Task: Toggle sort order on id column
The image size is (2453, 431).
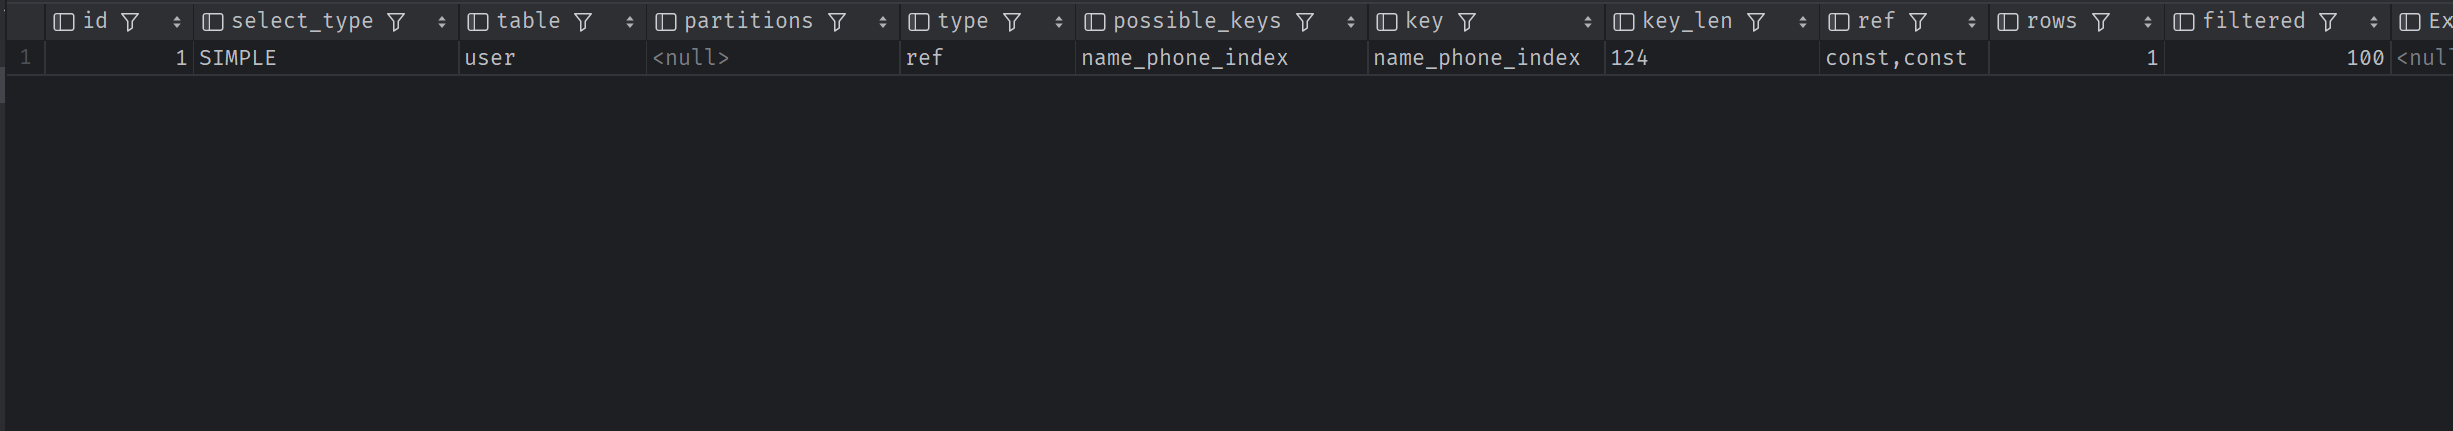Action: pyautogui.click(x=177, y=22)
